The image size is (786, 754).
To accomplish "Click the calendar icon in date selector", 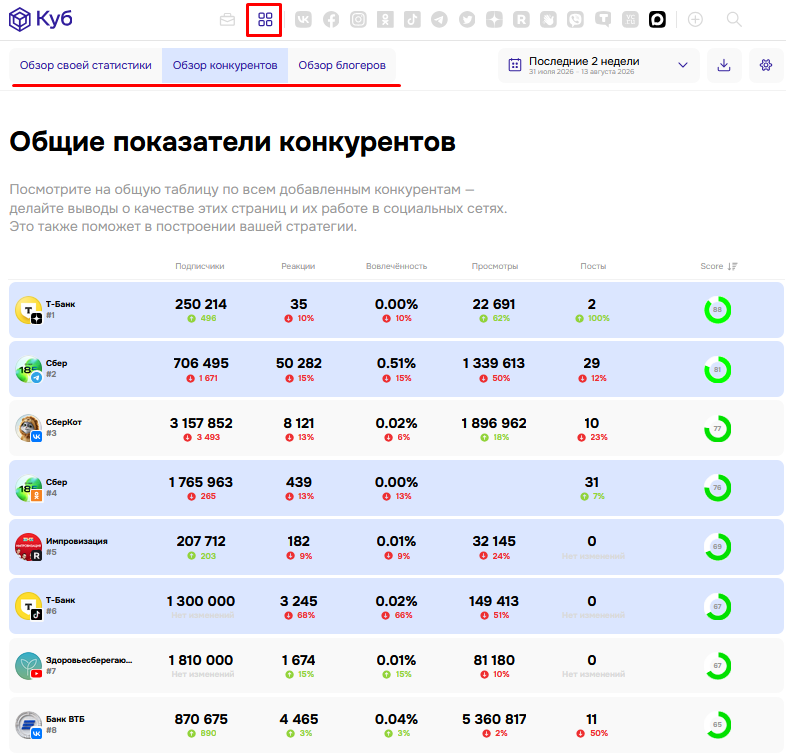I will (515, 65).
